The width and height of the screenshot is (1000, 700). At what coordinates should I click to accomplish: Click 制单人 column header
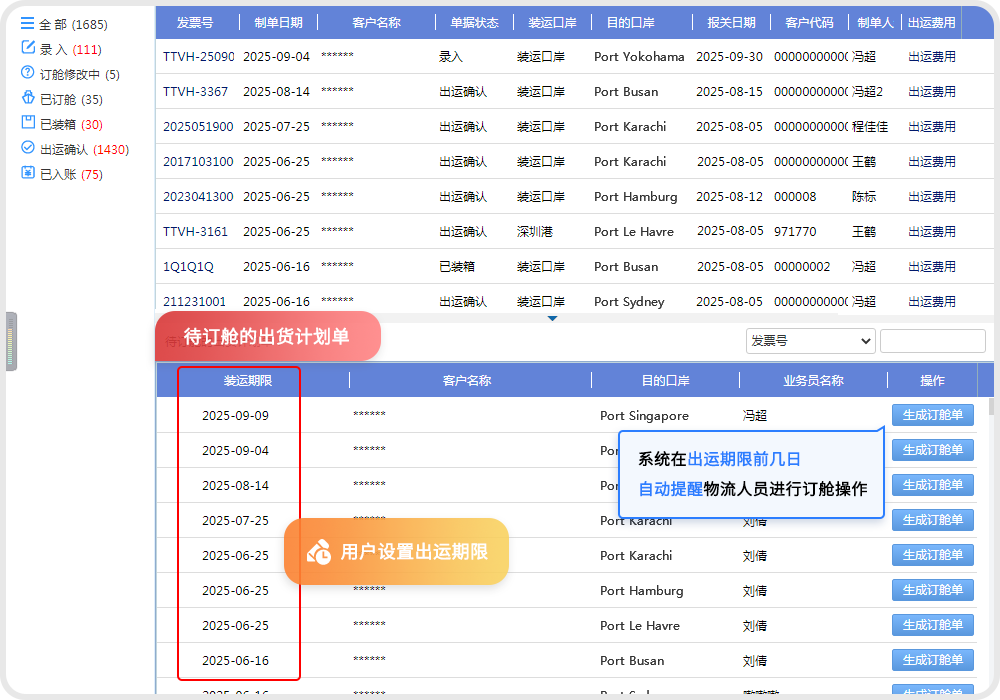(x=875, y=23)
